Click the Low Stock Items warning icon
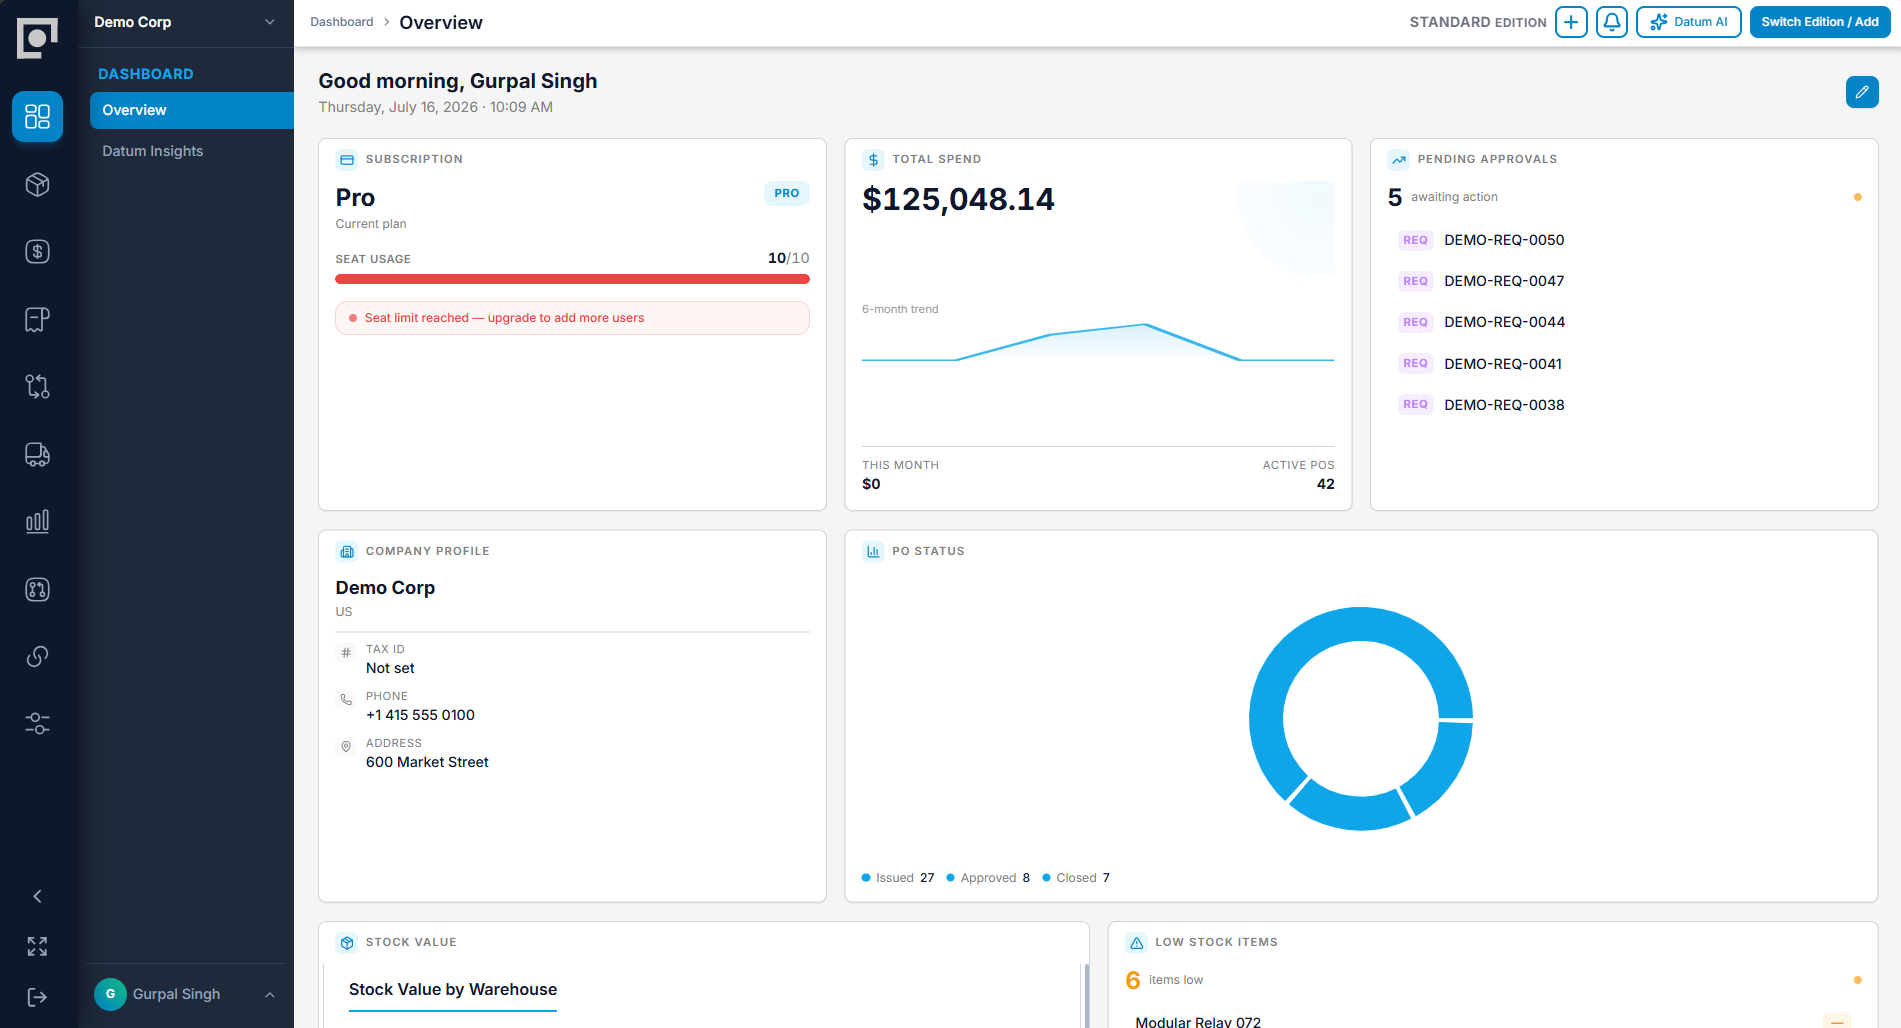This screenshot has height=1028, width=1901. point(1136,943)
